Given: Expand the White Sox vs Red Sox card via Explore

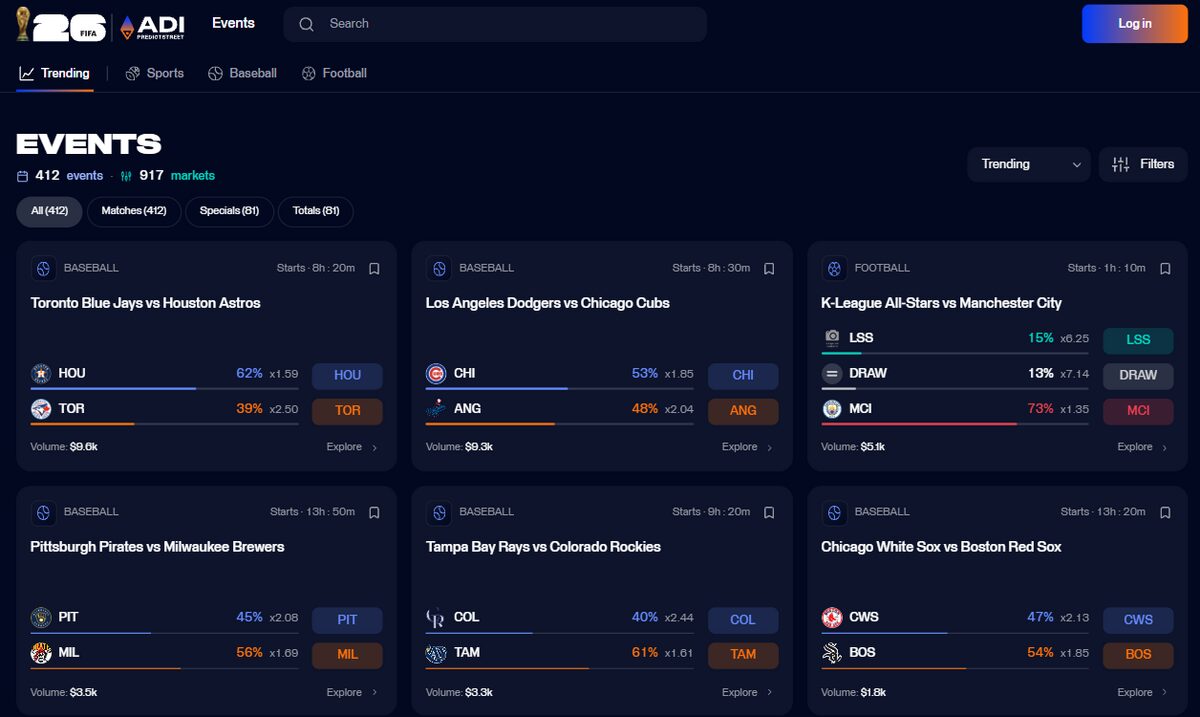Looking at the screenshot, I should pyautogui.click(x=1143, y=692).
